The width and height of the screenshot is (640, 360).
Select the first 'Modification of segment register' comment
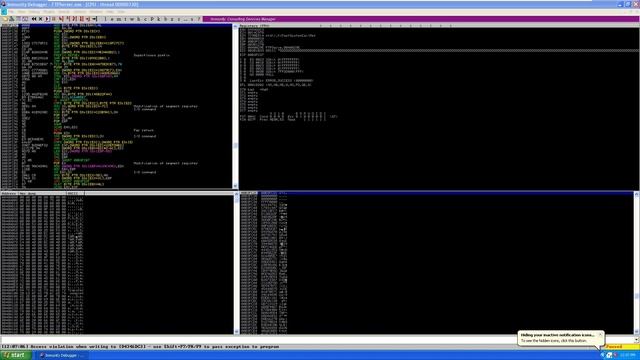pyautogui.click(x=166, y=106)
